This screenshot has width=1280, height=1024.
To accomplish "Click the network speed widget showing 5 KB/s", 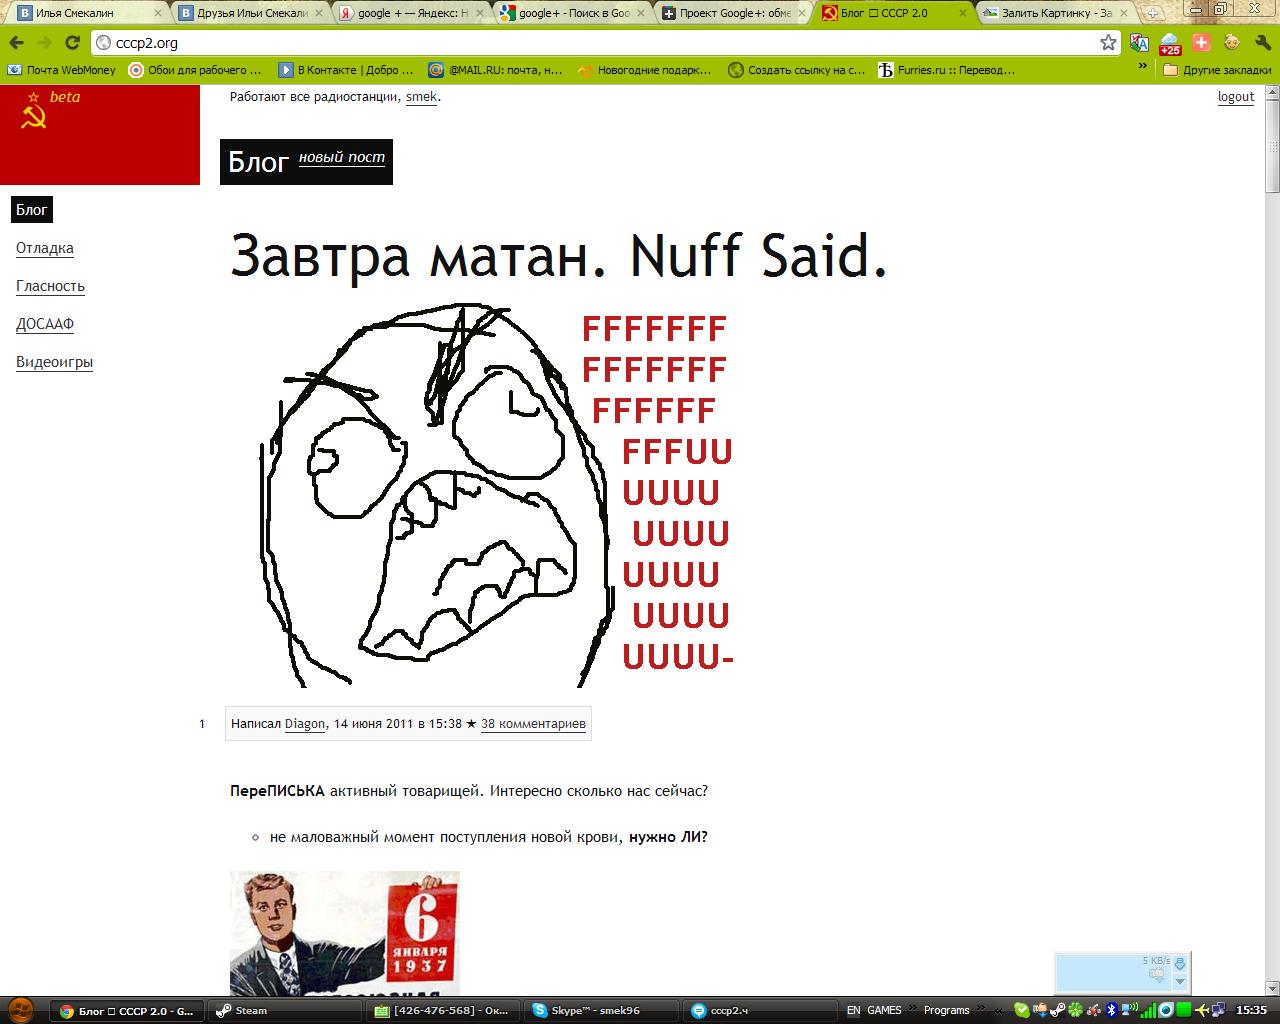I will click(x=1122, y=973).
